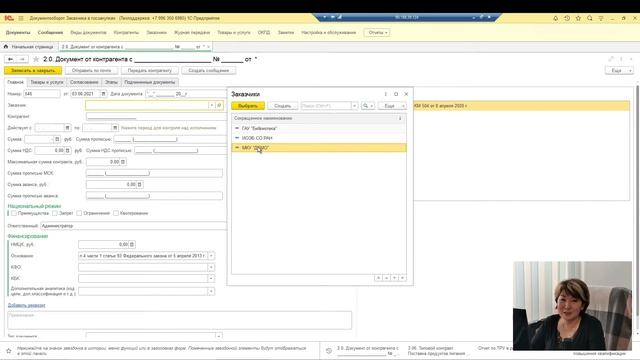Click the notifications bell icon in title bar

[556, 18]
